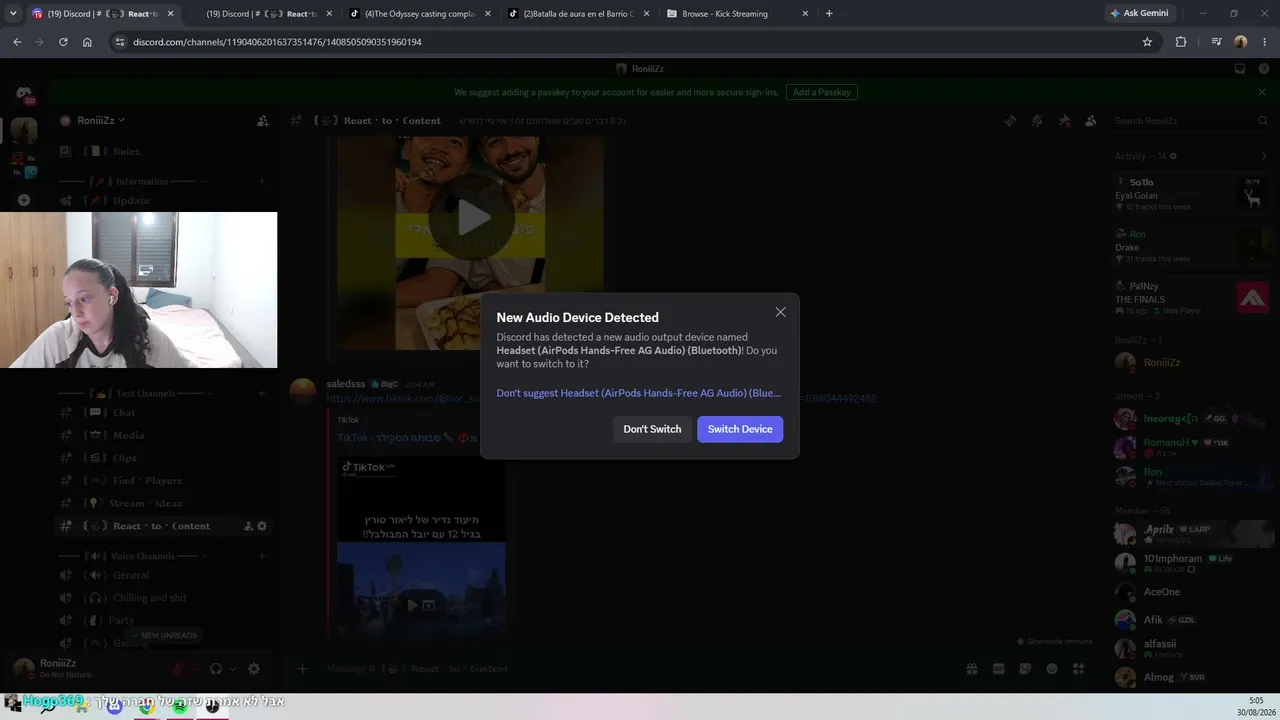
Task: Collapse the Information category
Action: 133,182
